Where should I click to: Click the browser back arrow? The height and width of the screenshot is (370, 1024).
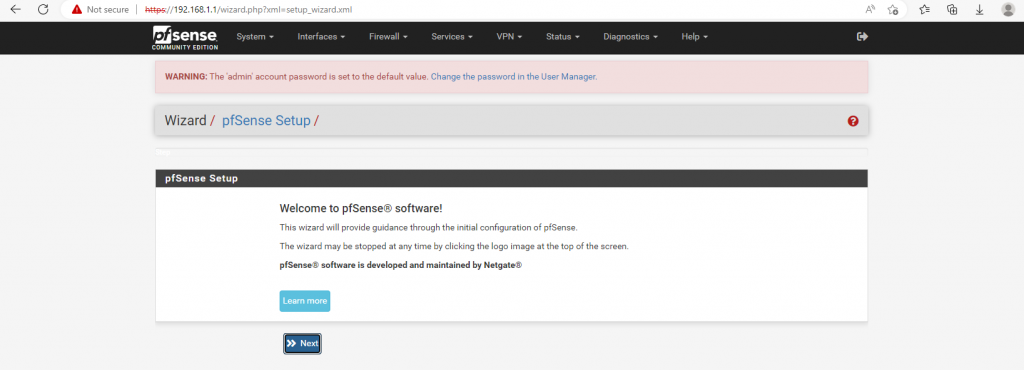click(x=16, y=9)
